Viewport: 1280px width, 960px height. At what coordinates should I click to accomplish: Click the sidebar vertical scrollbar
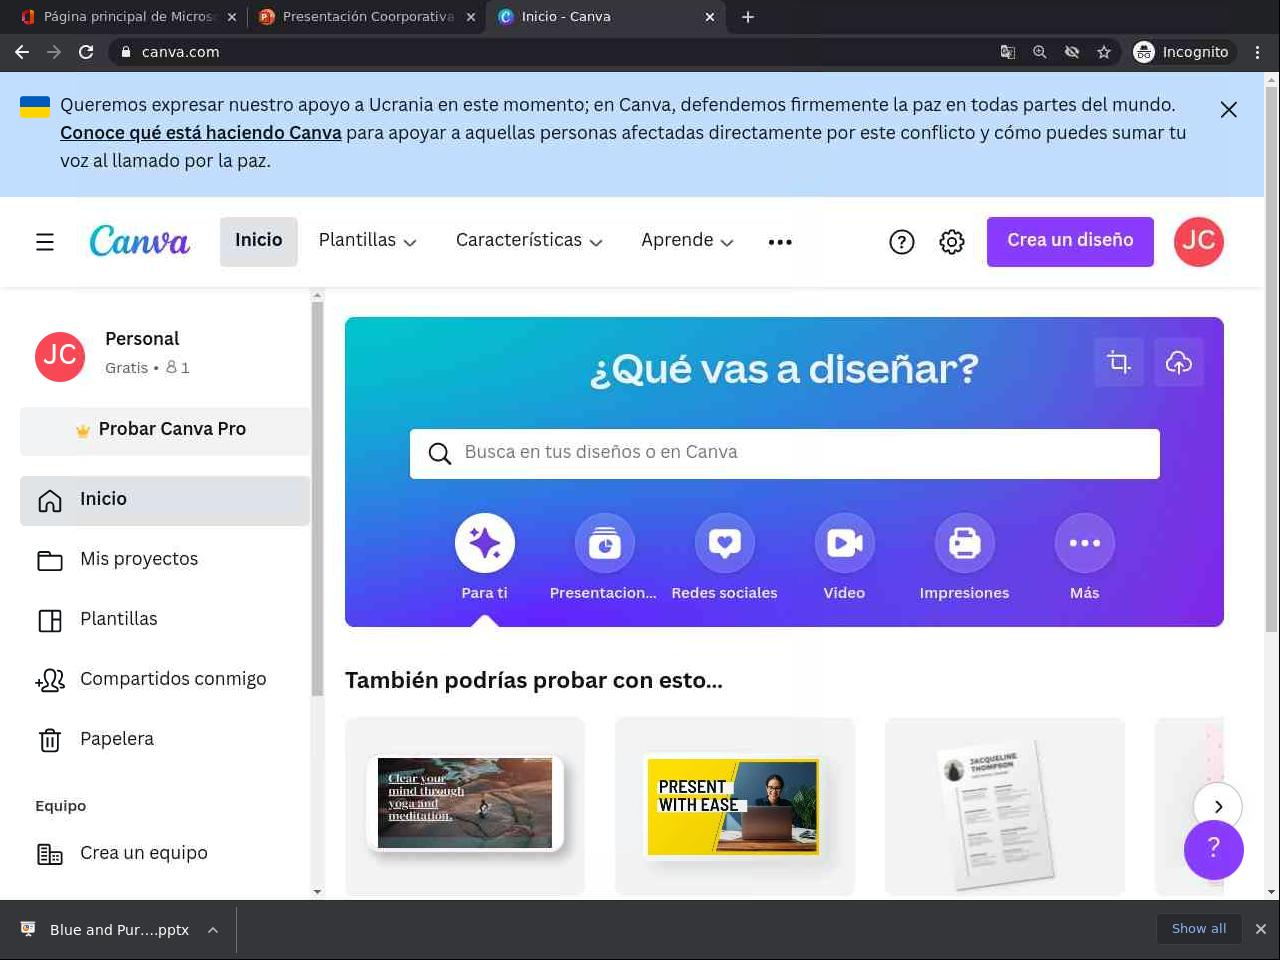coord(317,500)
